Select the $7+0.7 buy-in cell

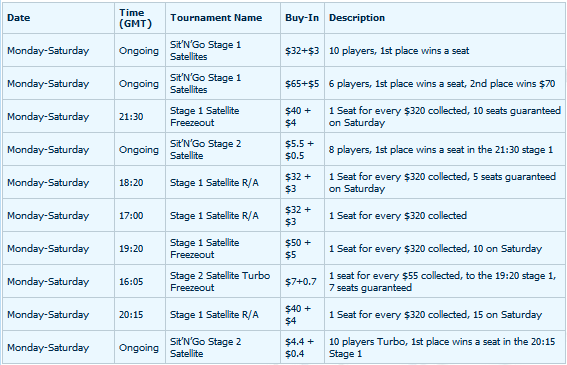(300, 281)
